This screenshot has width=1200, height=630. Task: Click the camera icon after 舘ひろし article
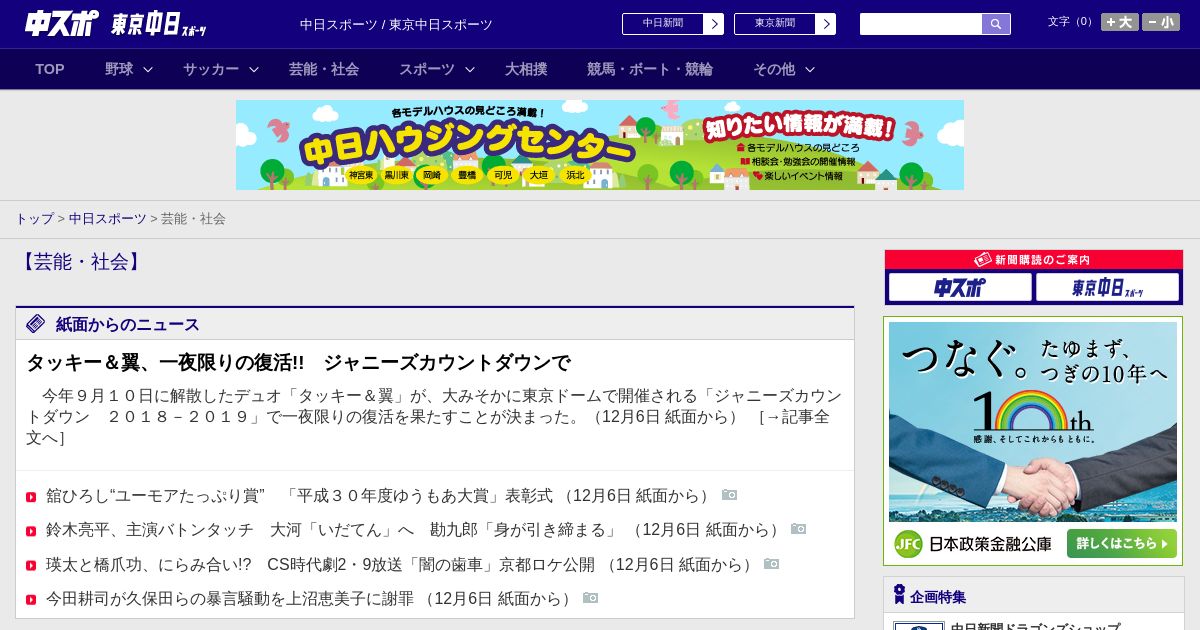[x=729, y=495]
